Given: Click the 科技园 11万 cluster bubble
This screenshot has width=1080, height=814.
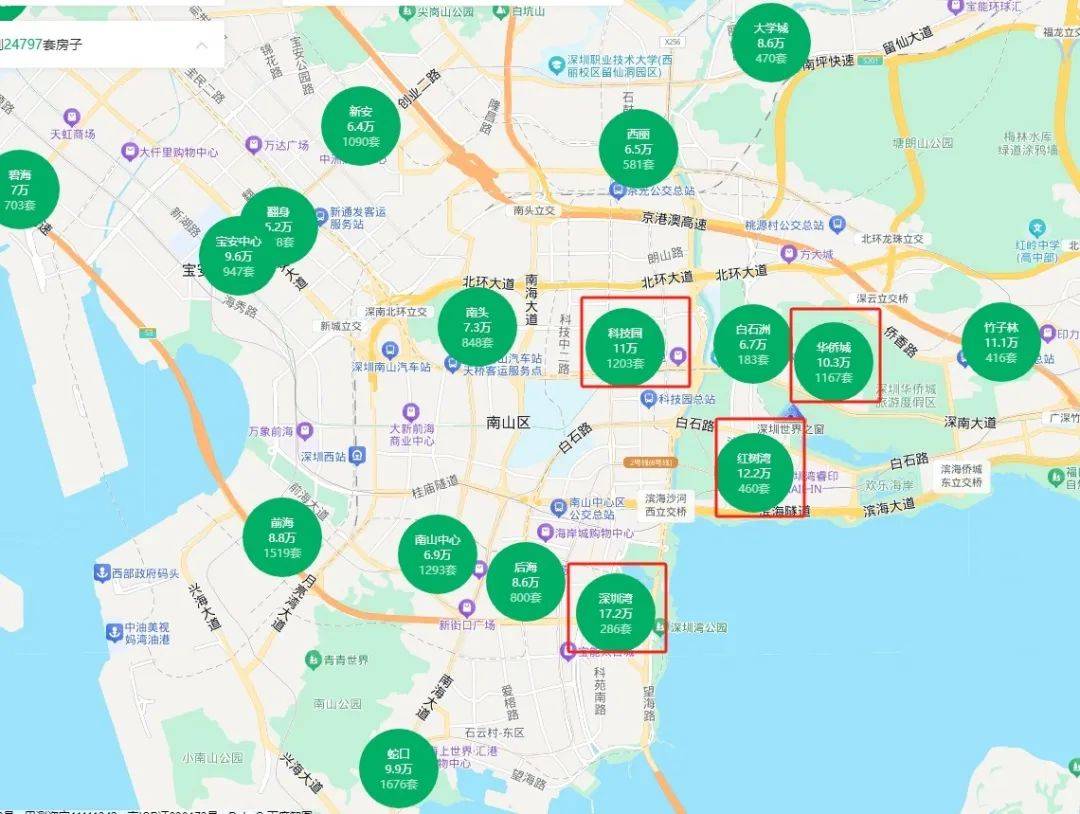Looking at the screenshot, I should (625, 348).
